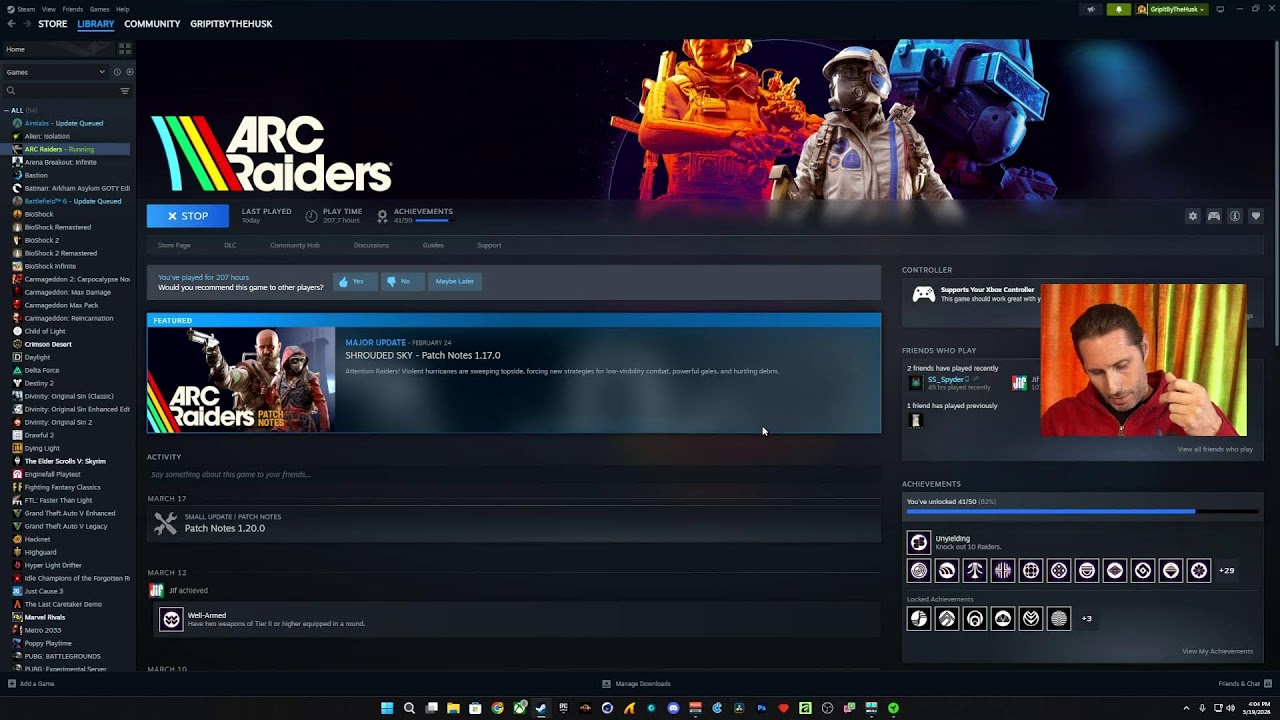Viewport: 1280px width, 720px height.
Task: View all friends who play
Action: tap(1215, 449)
